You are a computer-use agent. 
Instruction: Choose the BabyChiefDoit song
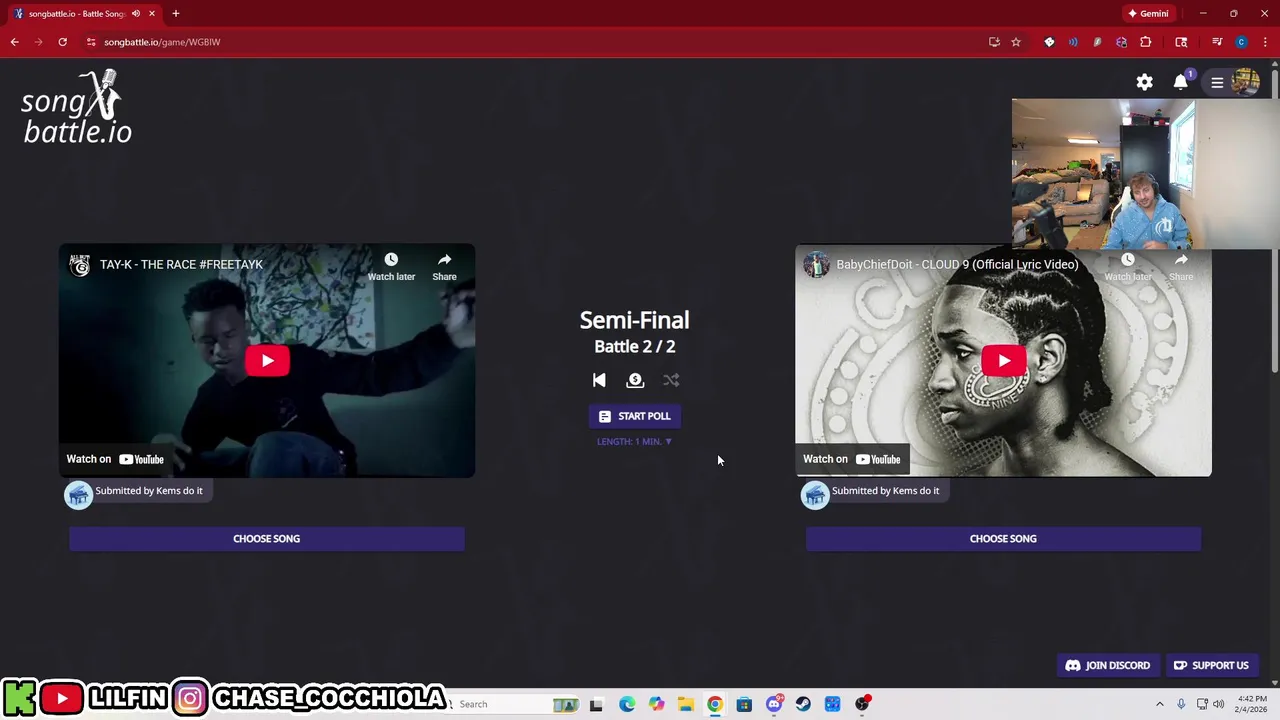pos(1003,539)
